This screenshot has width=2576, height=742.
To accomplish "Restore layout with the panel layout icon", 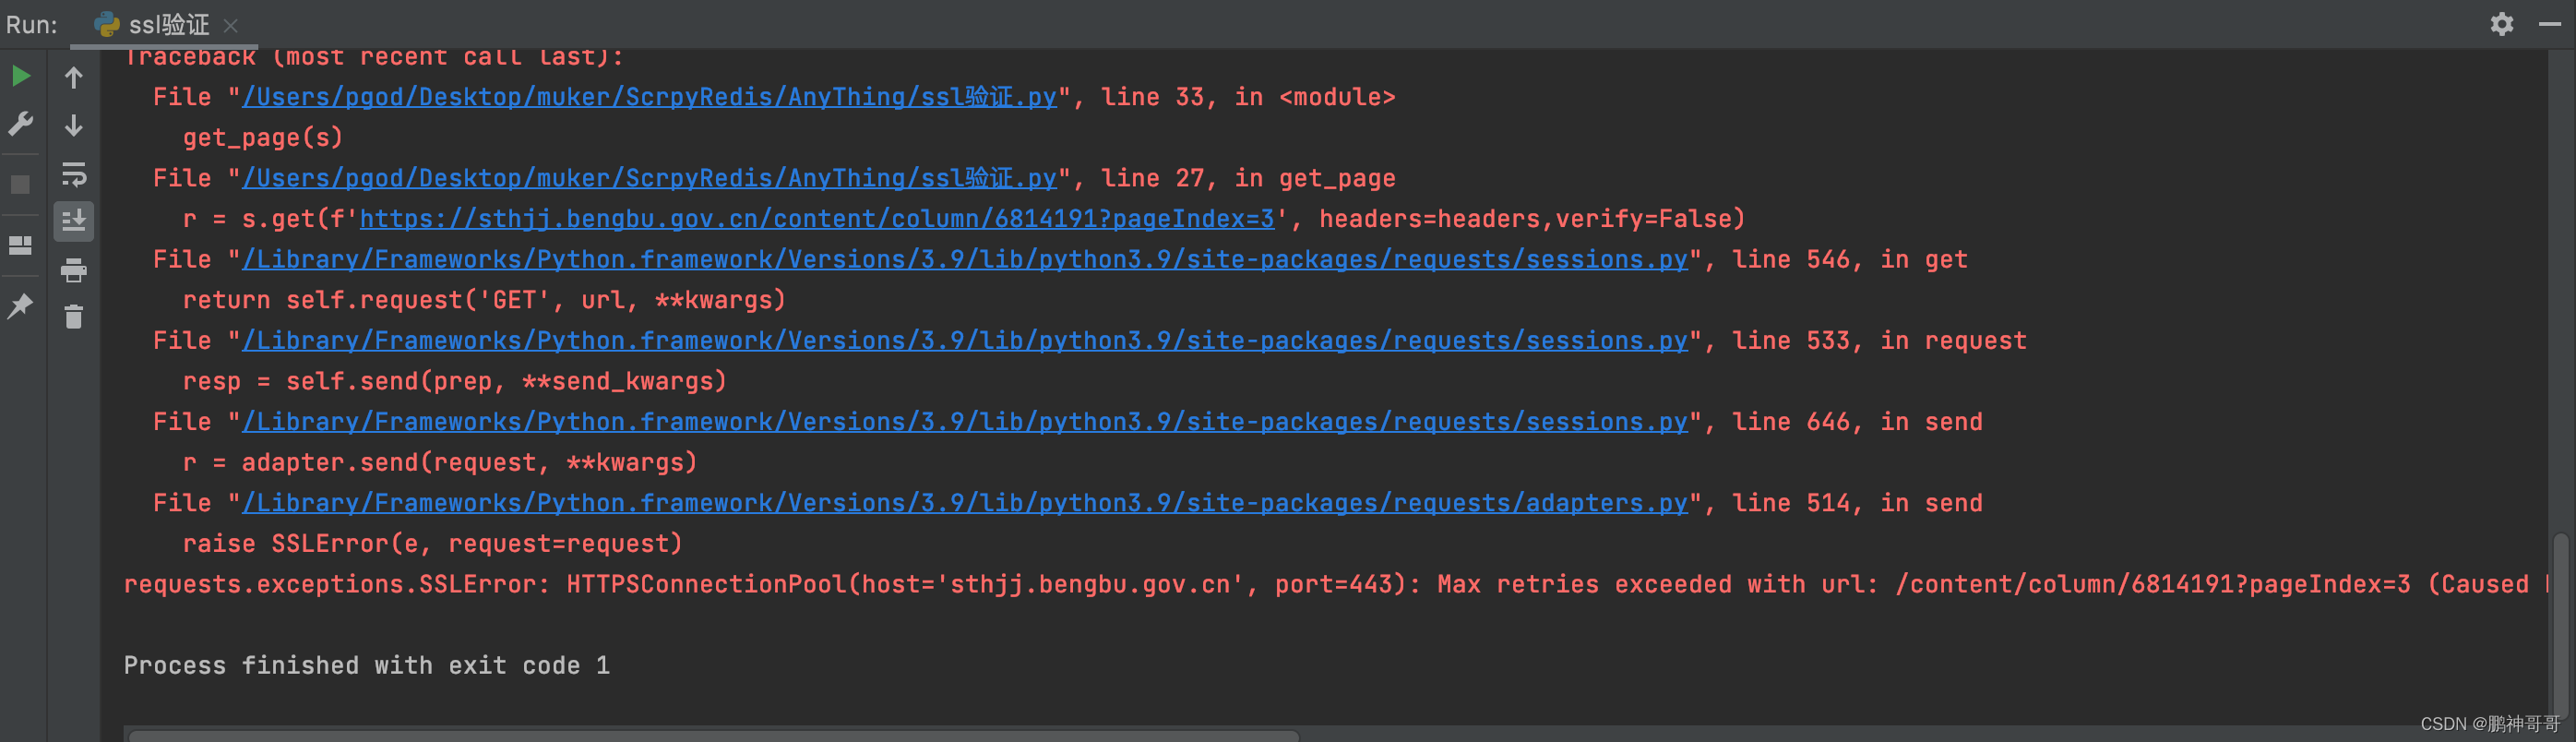I will click(20, 245).
